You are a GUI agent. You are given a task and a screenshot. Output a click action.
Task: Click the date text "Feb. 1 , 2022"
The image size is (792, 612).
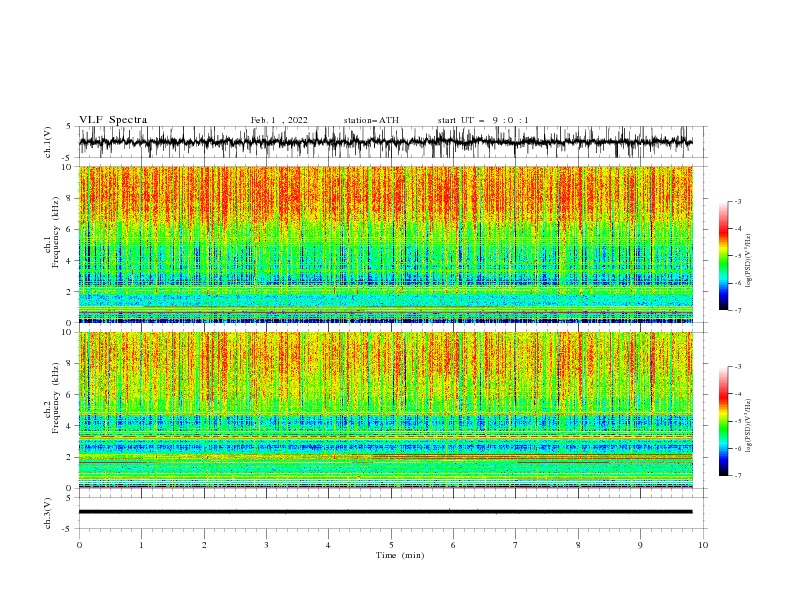coord(279,120)
